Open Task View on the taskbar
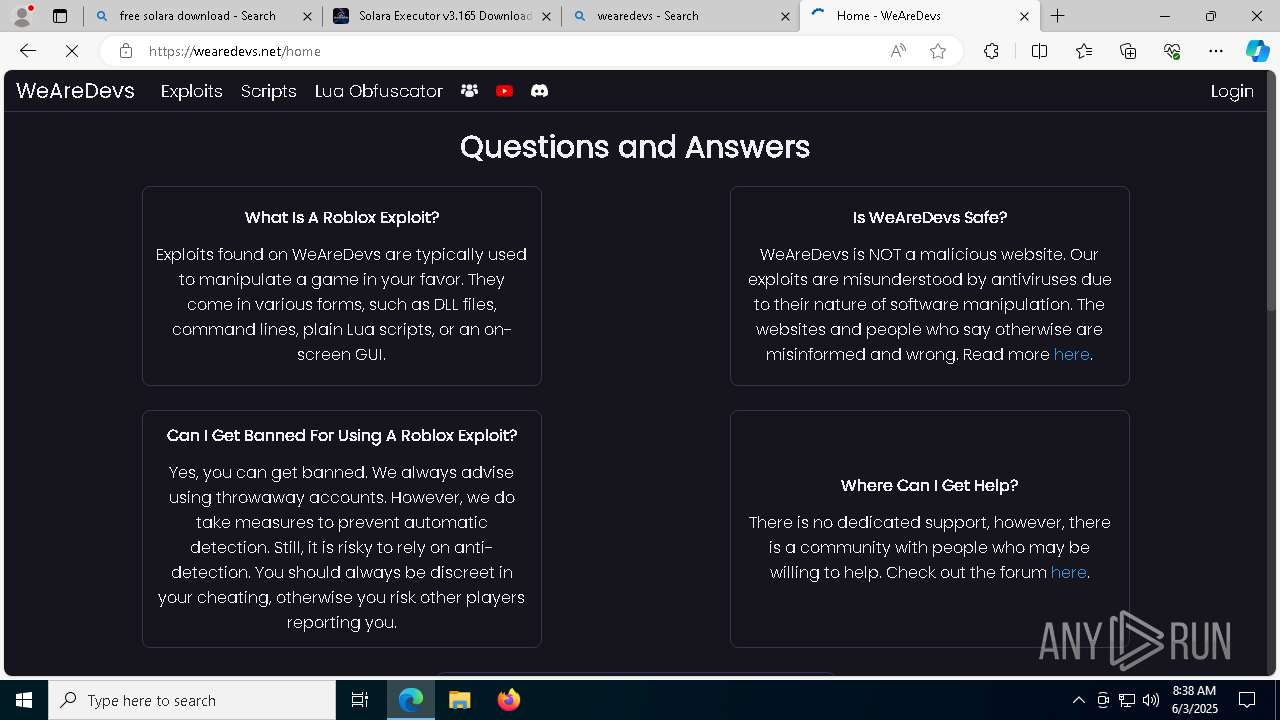Image resolution: width=1280 pixels, height=720 pixels. (x=360, y=700)
